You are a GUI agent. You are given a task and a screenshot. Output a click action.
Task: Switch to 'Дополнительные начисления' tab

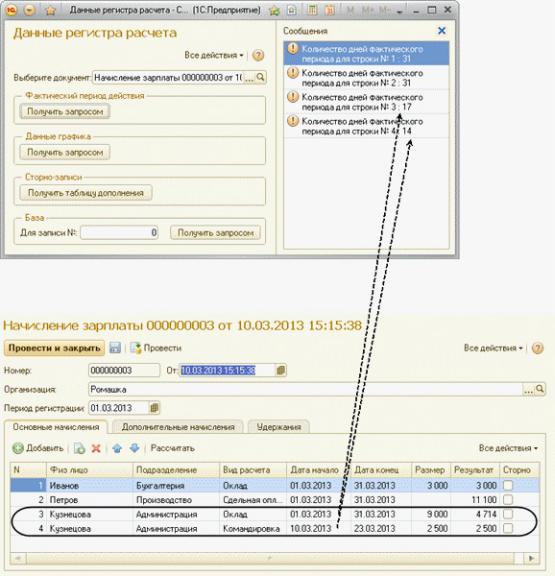(178, 427)
